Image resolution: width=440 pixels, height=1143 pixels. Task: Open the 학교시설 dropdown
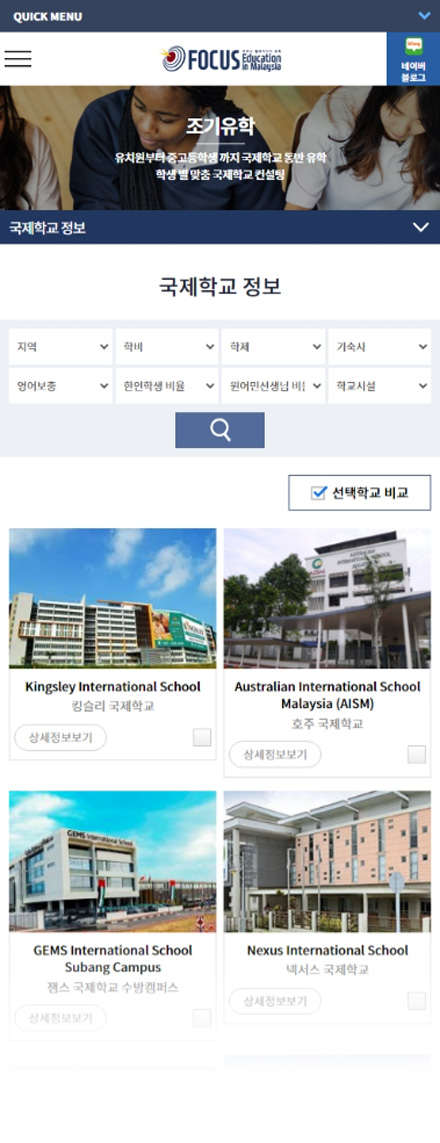pos(380,386)
